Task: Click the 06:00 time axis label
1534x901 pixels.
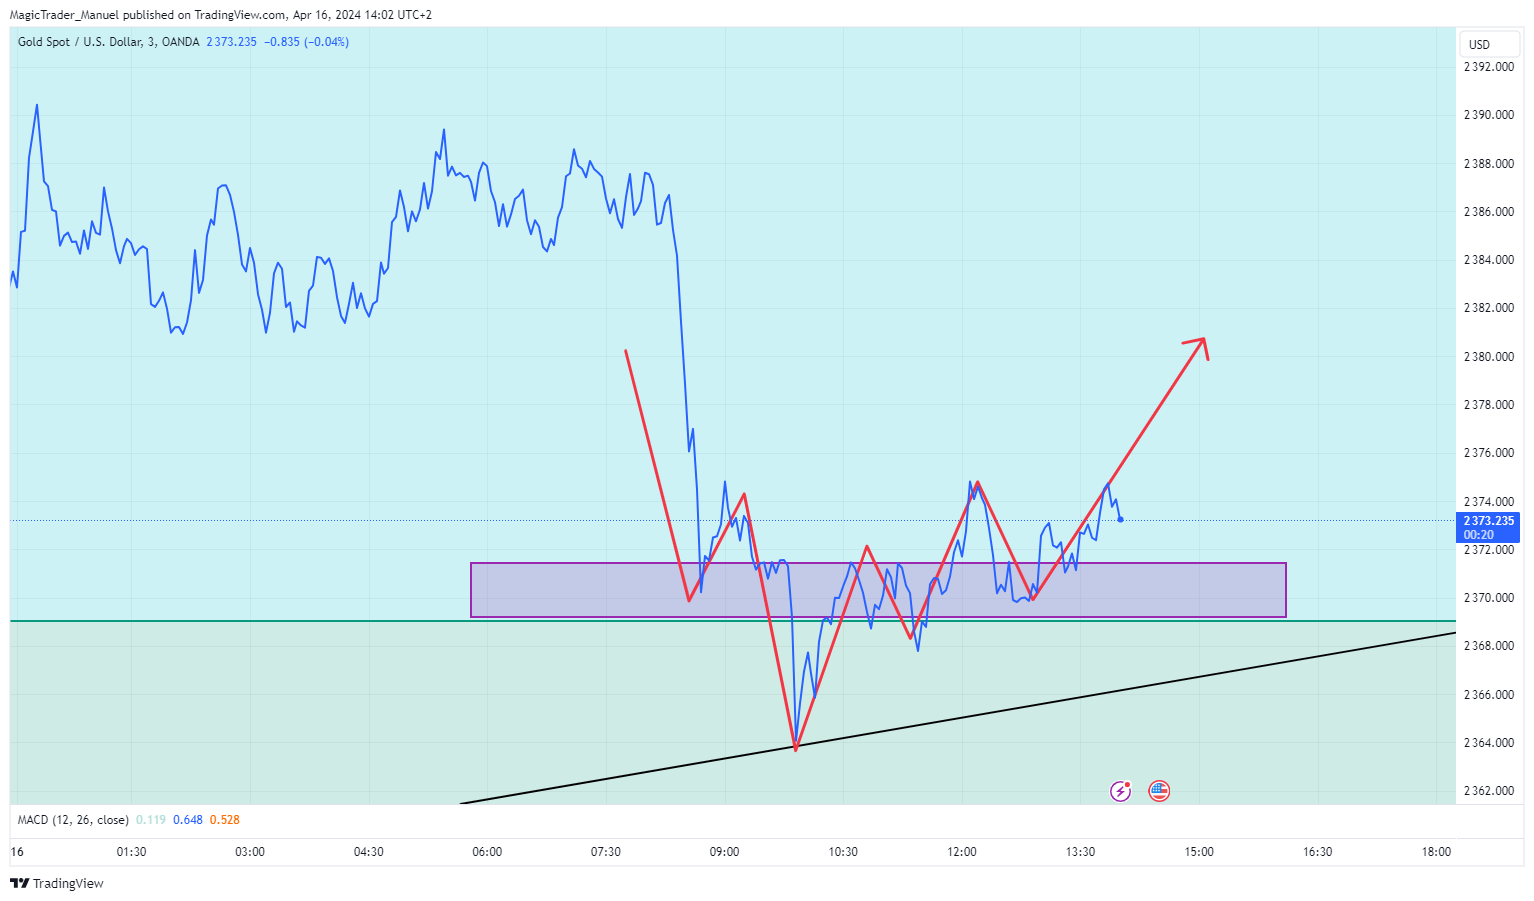Action: (x=487, y=852)
